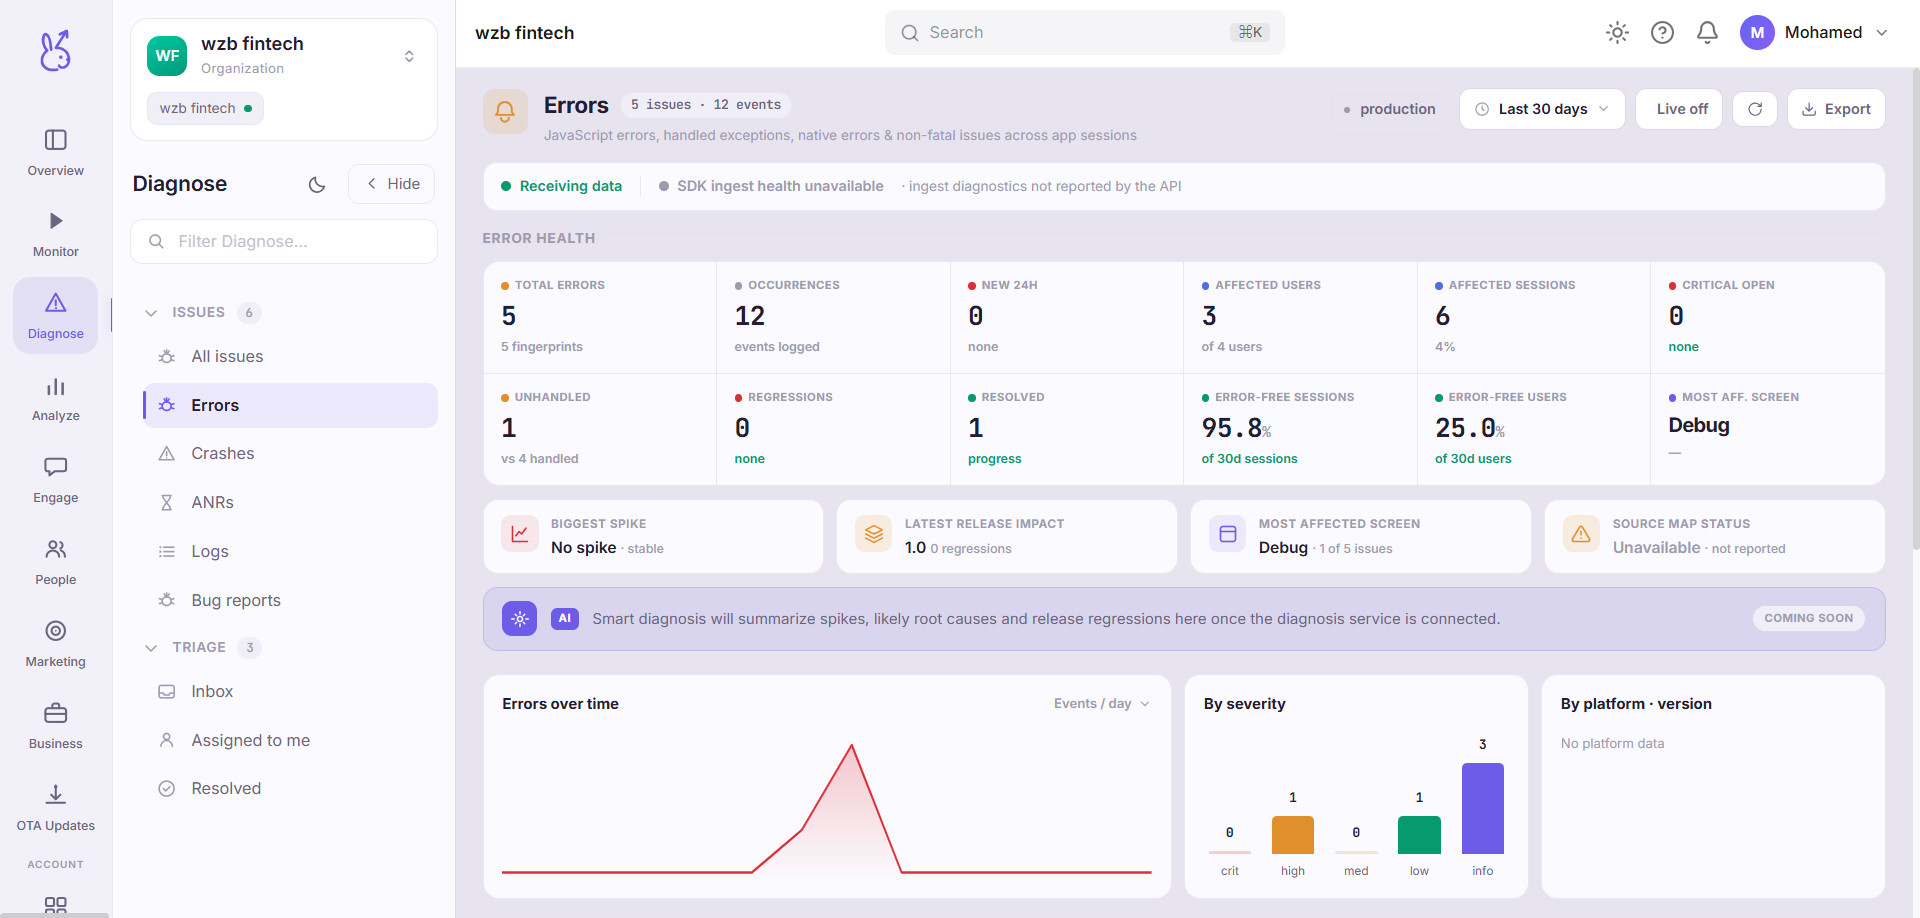Click the orange high severity bar
The image size is (1920, 918).
pos(1292,835)
